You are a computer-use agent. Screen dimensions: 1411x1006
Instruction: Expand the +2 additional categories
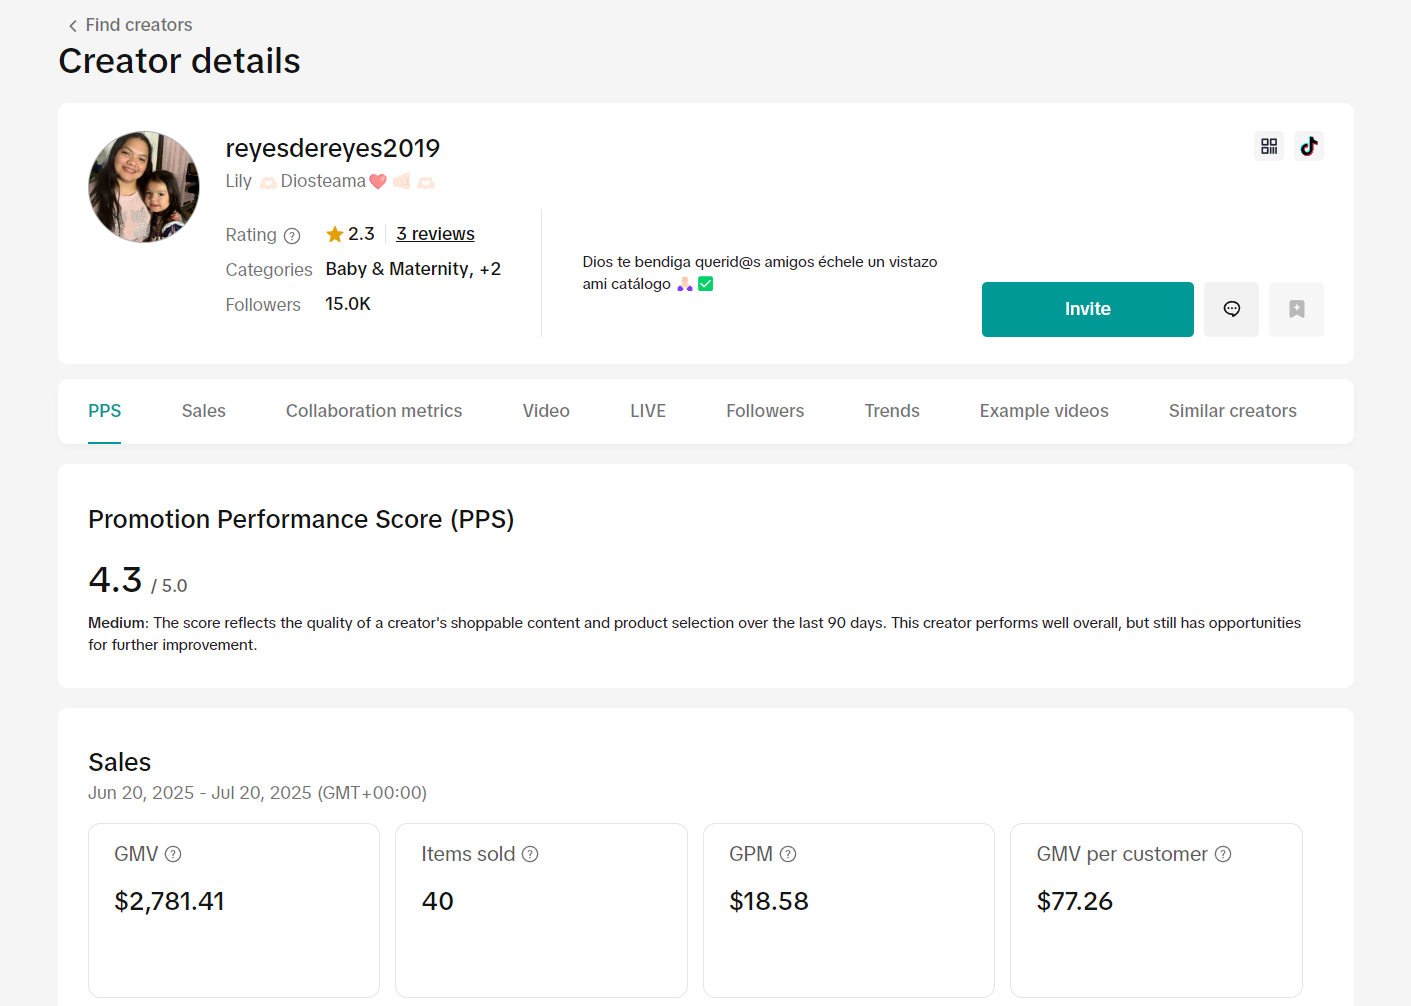click(x=490, y=269)
